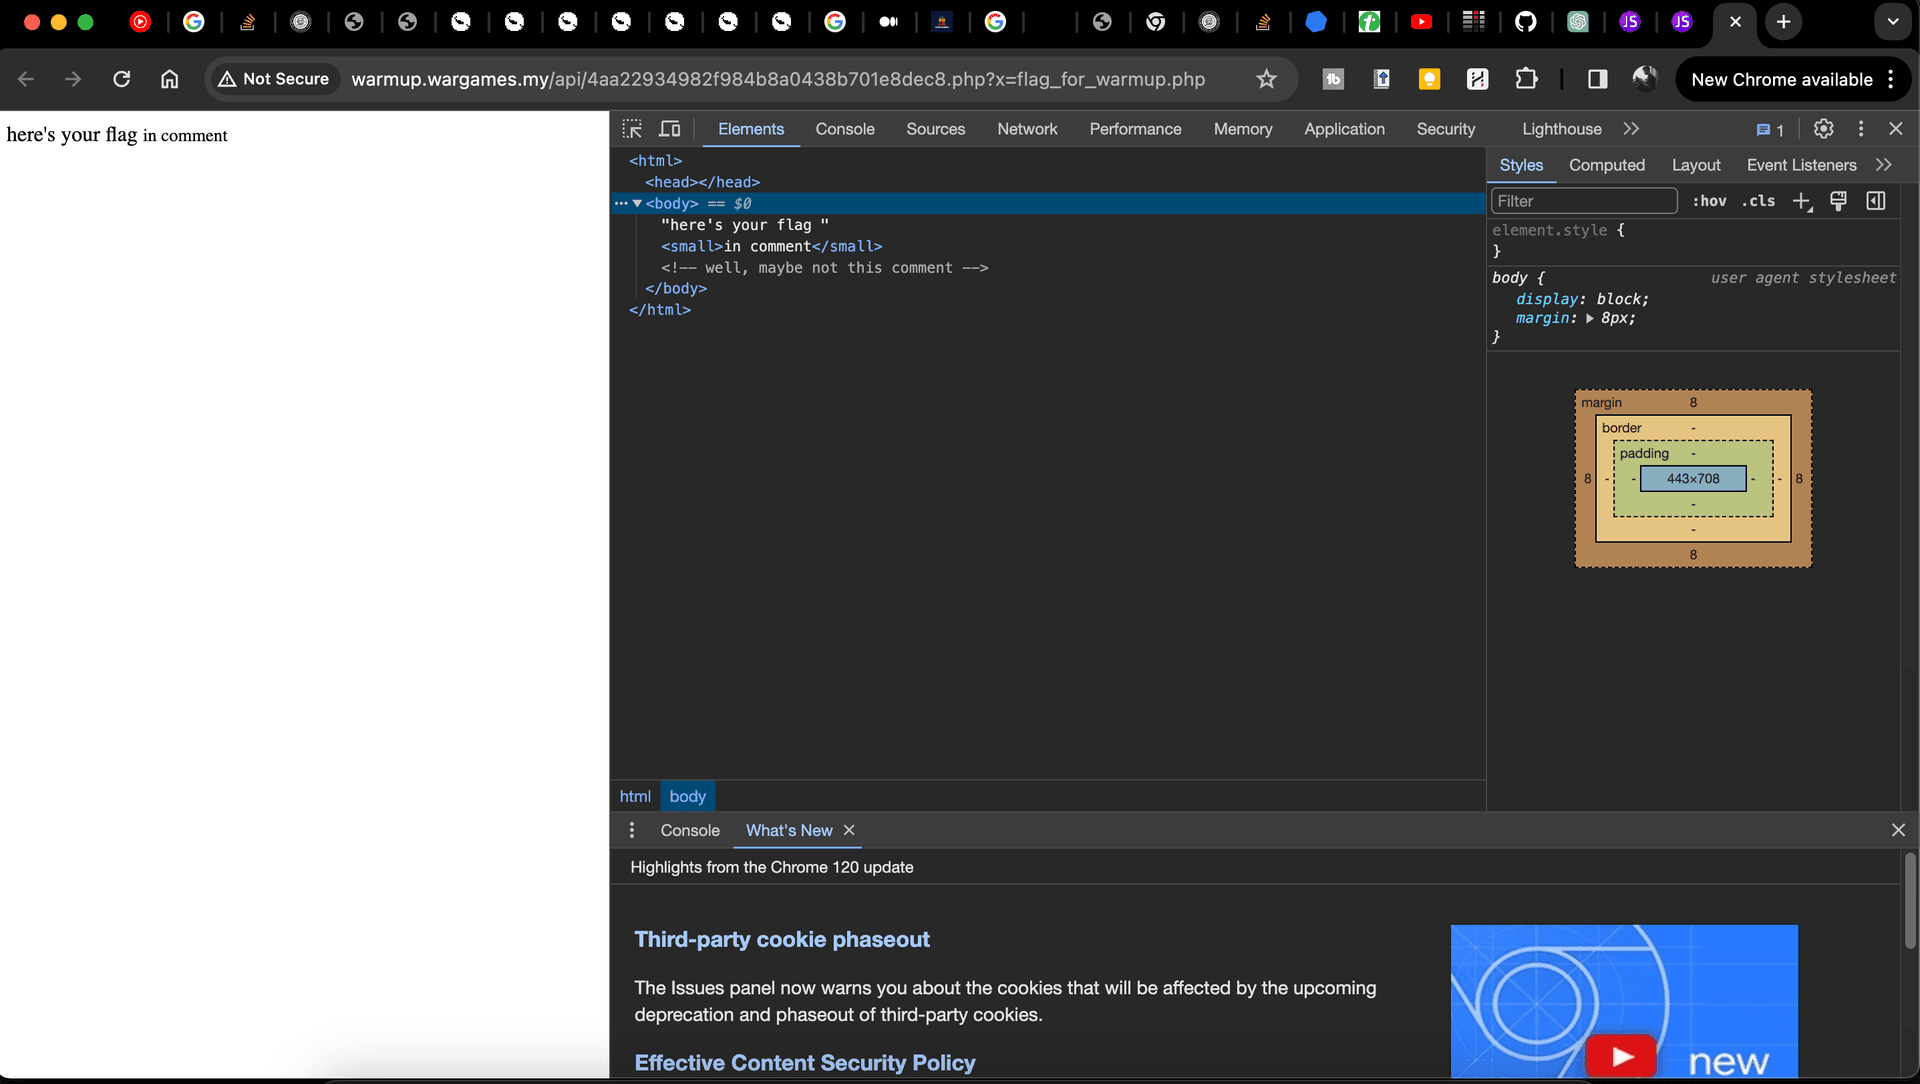Reload the page
Screen dimensions: 1920x1084
pos(121,79)
